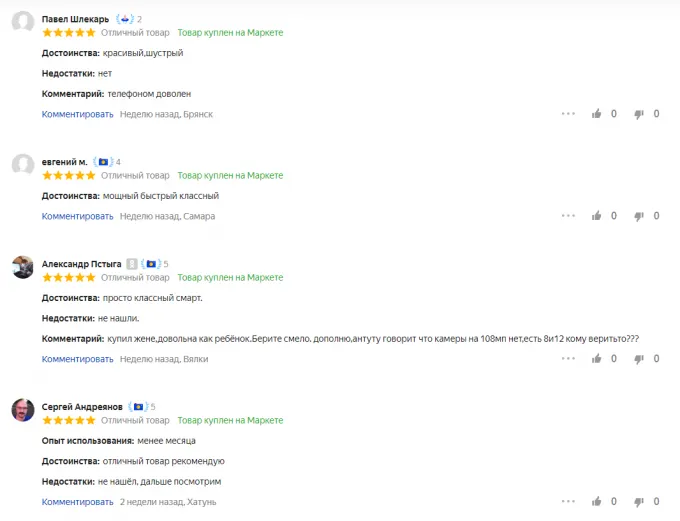Open three-dot menu on евгений м.'s review
Image resolution: width=680 pixels, height=521 pixels.
[568, 216]
